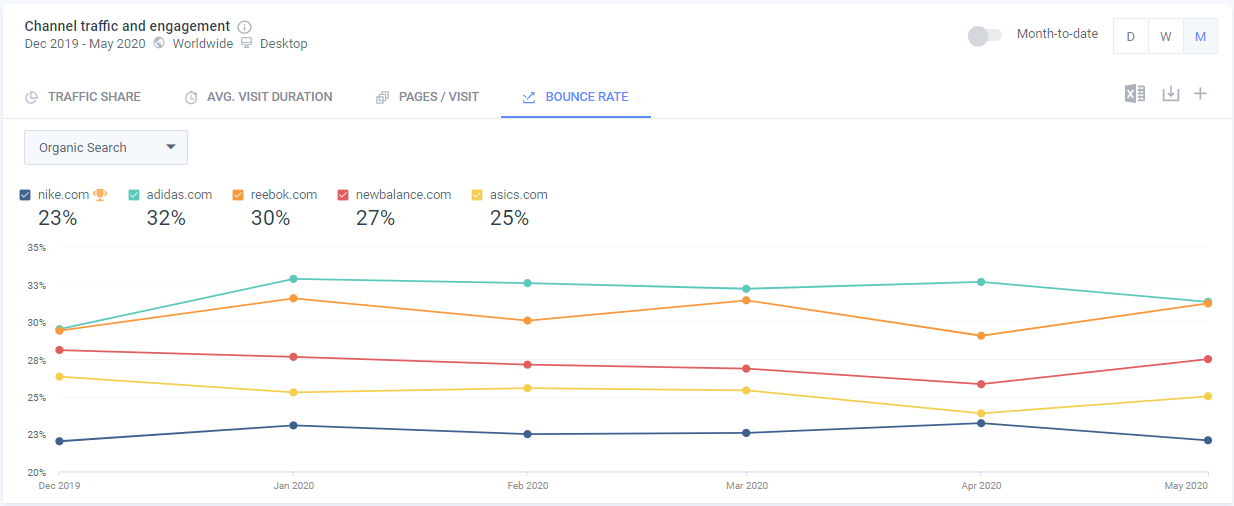Viewport: 1234px width, 506px height.
Task: Click the 35% y-axis label
Action: (x=36, y=247)
